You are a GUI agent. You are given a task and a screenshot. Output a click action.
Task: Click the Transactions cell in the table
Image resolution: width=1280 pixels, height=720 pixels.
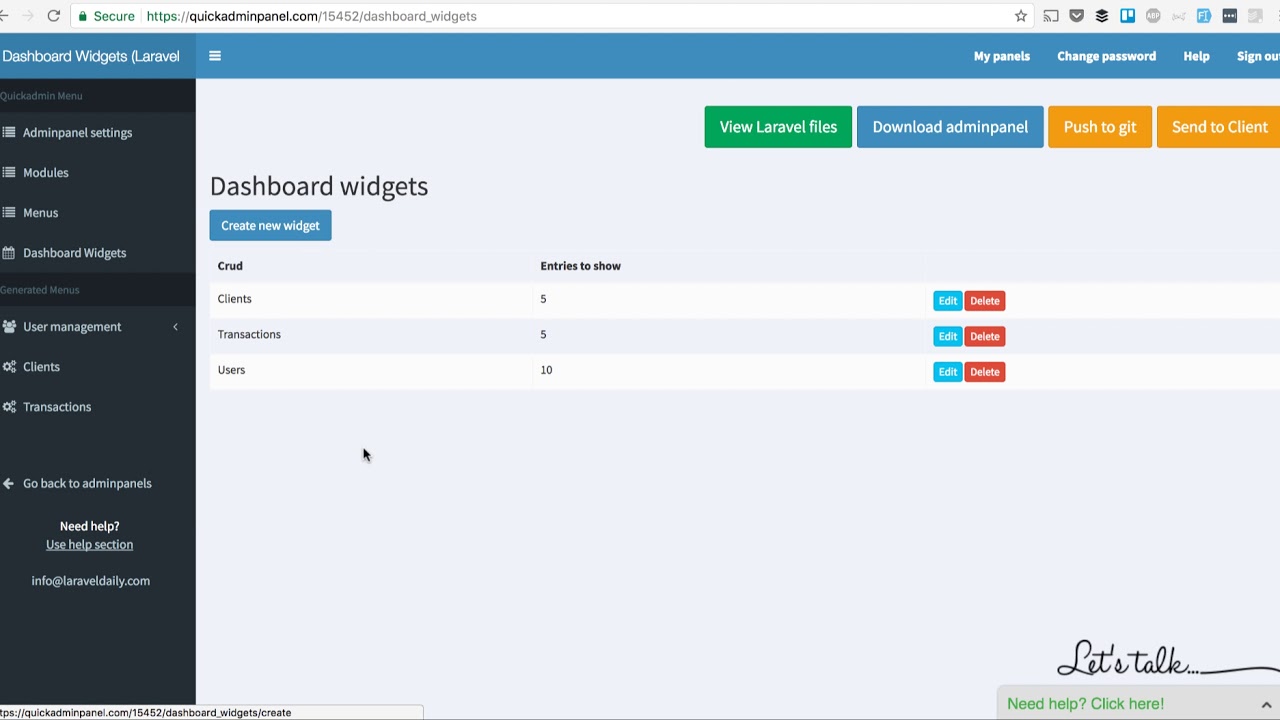coord(249,334)
